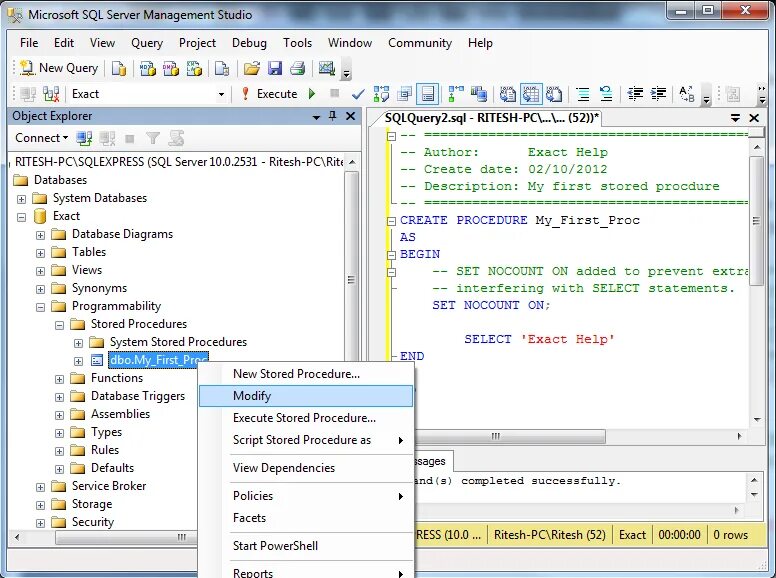Select View Dependencies in context menu

click(x=306, y=468)
